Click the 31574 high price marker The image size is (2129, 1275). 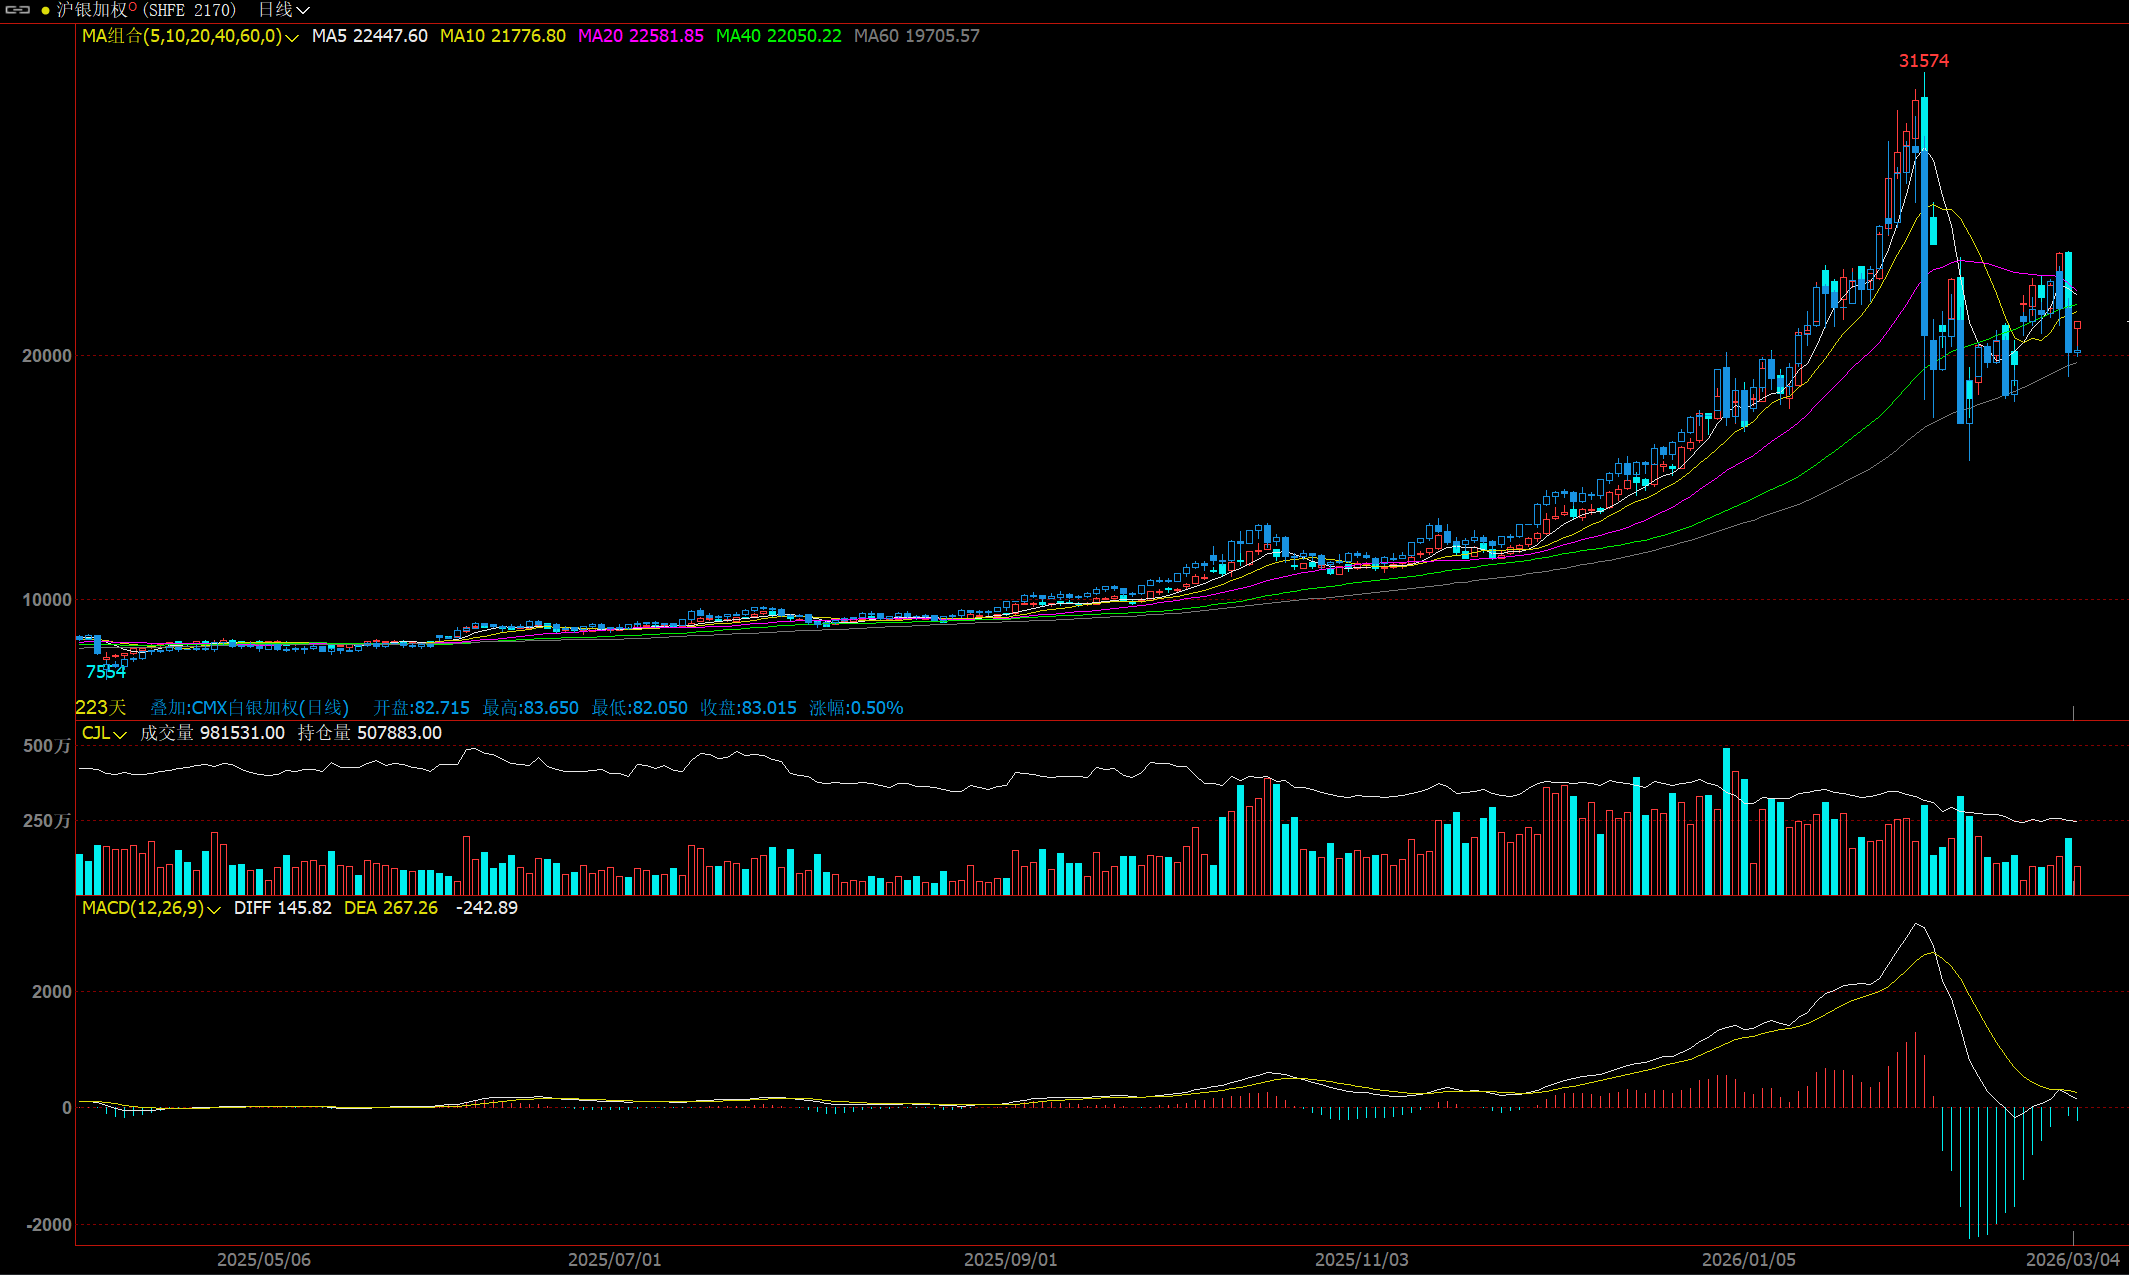click(x=1923, y=61)
